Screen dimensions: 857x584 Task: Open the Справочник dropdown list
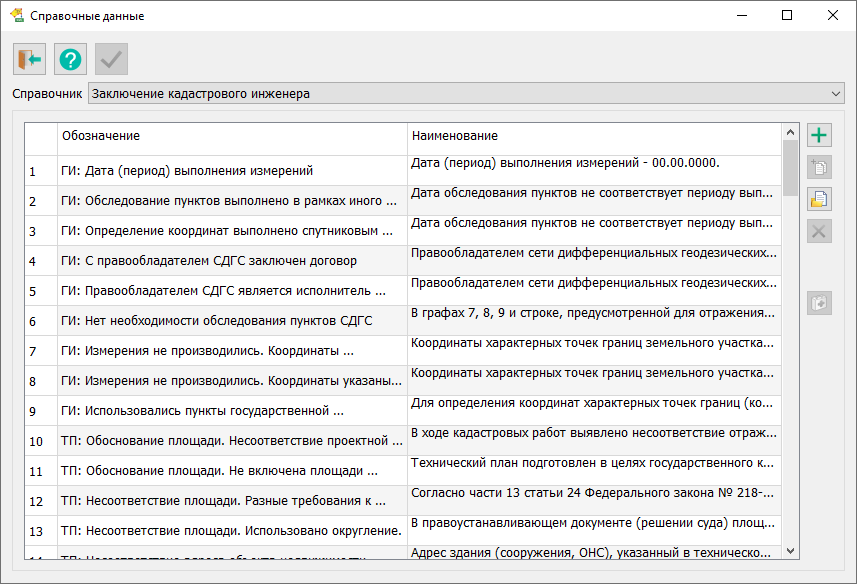836,94
